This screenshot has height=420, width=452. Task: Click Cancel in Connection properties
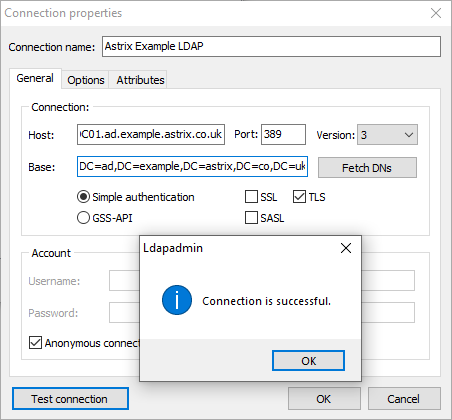coord(404,399)
